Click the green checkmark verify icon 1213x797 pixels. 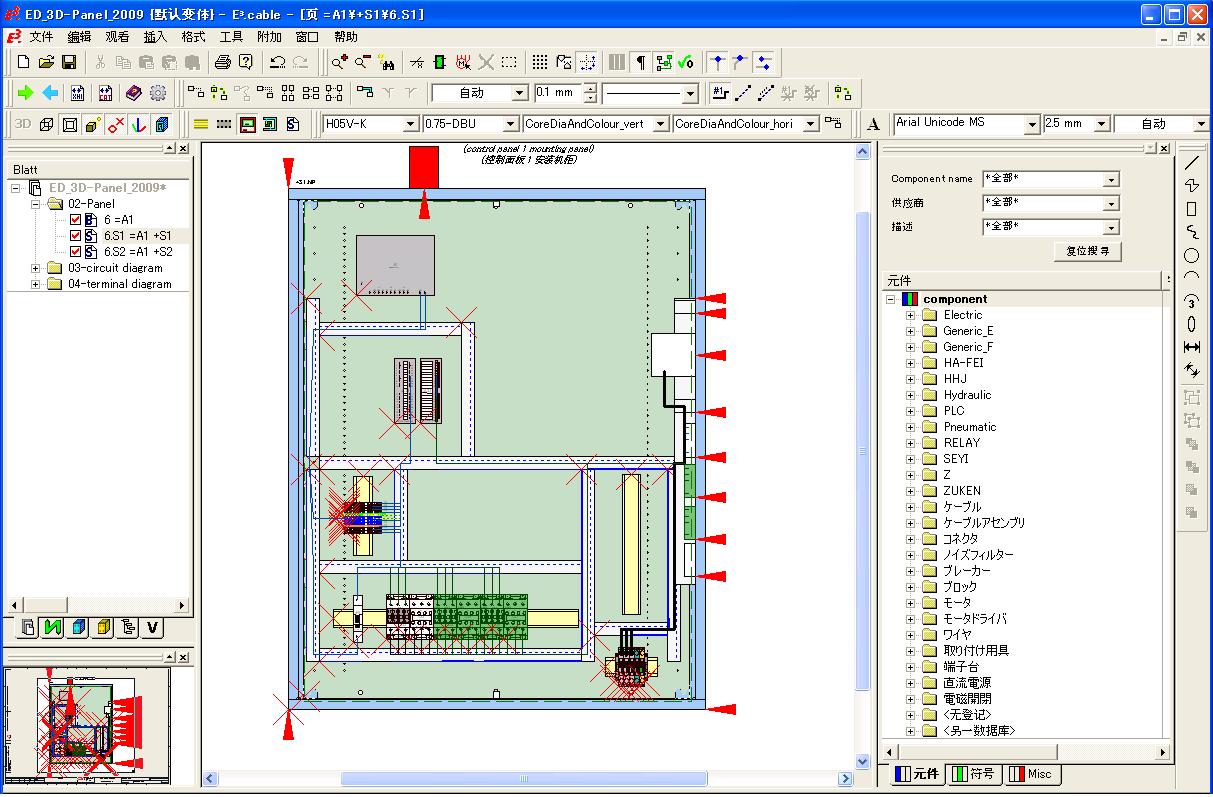click(x=686, y=62)
